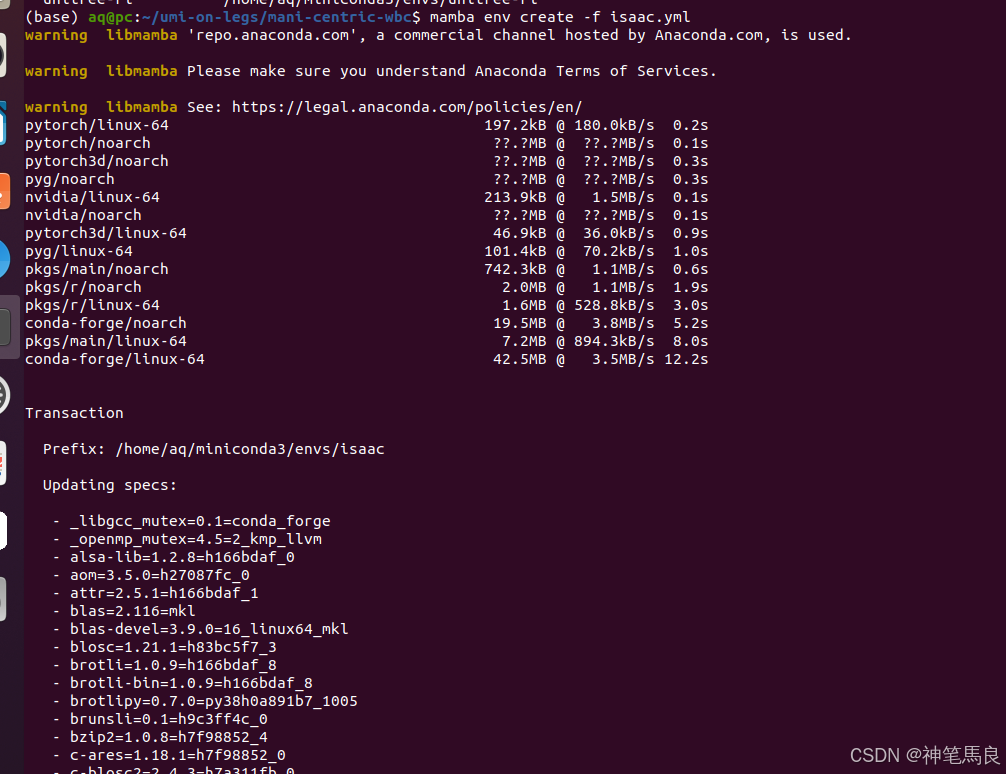Click the _openmp_mutex=4.5=2_kmp_llvm spec
The width and height of the screenshot is (1006, 774).
(x=196, y=538)
